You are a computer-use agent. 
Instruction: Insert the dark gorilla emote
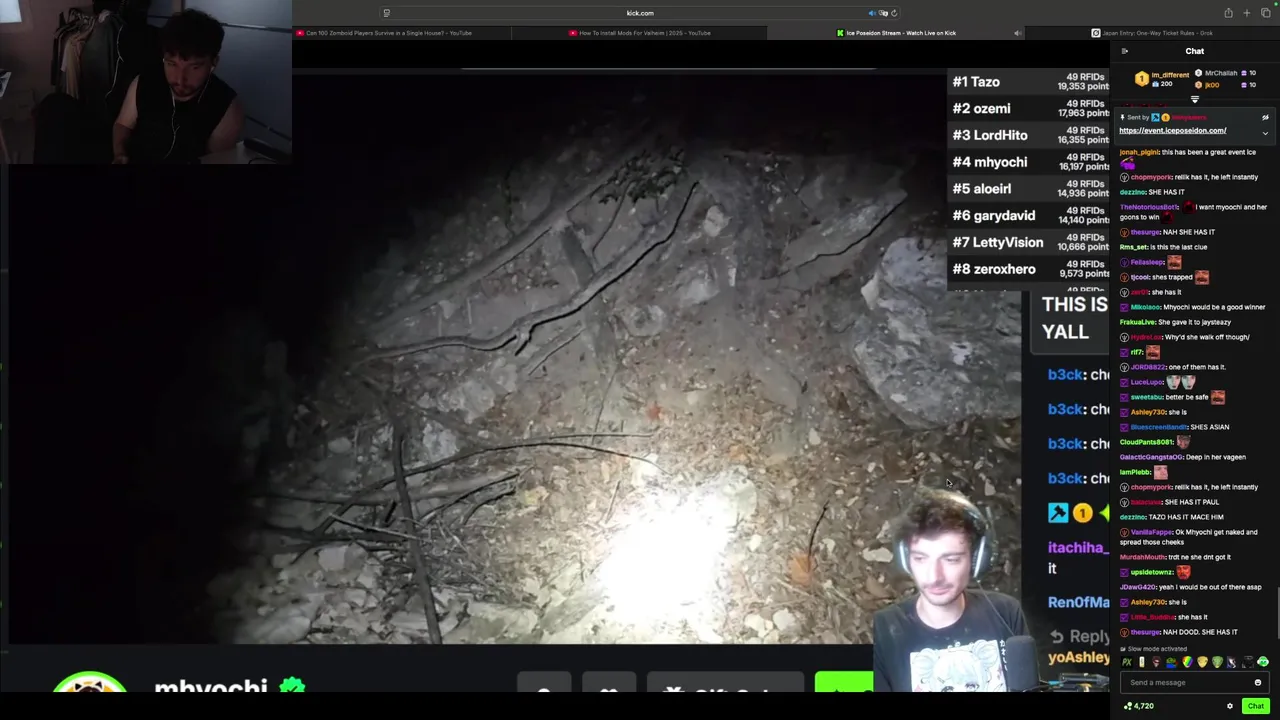1247,662
